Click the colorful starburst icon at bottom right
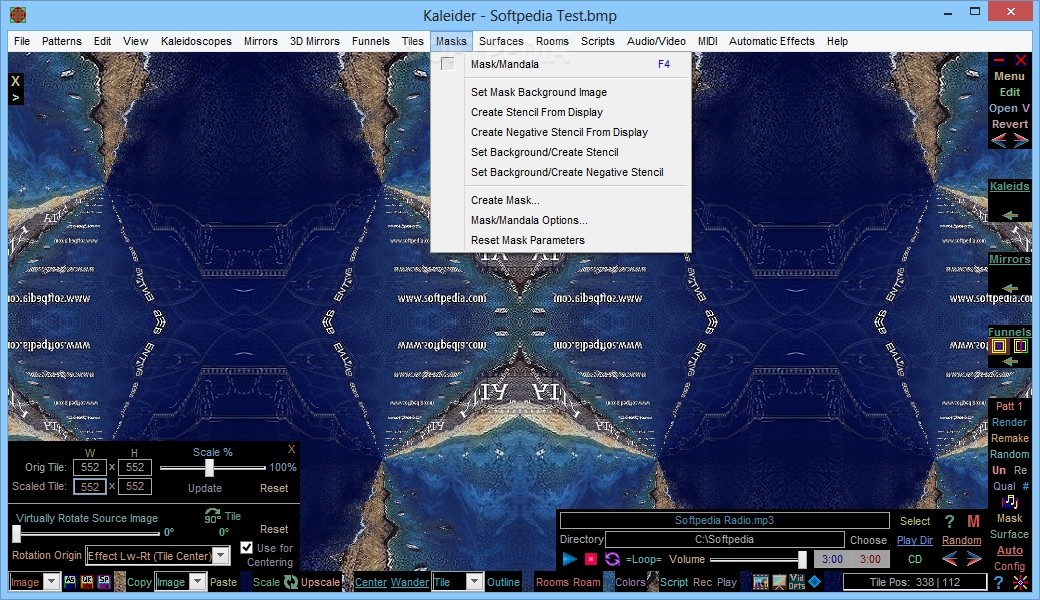This screenshot has height=600, width=1040. coord(1021,582)
